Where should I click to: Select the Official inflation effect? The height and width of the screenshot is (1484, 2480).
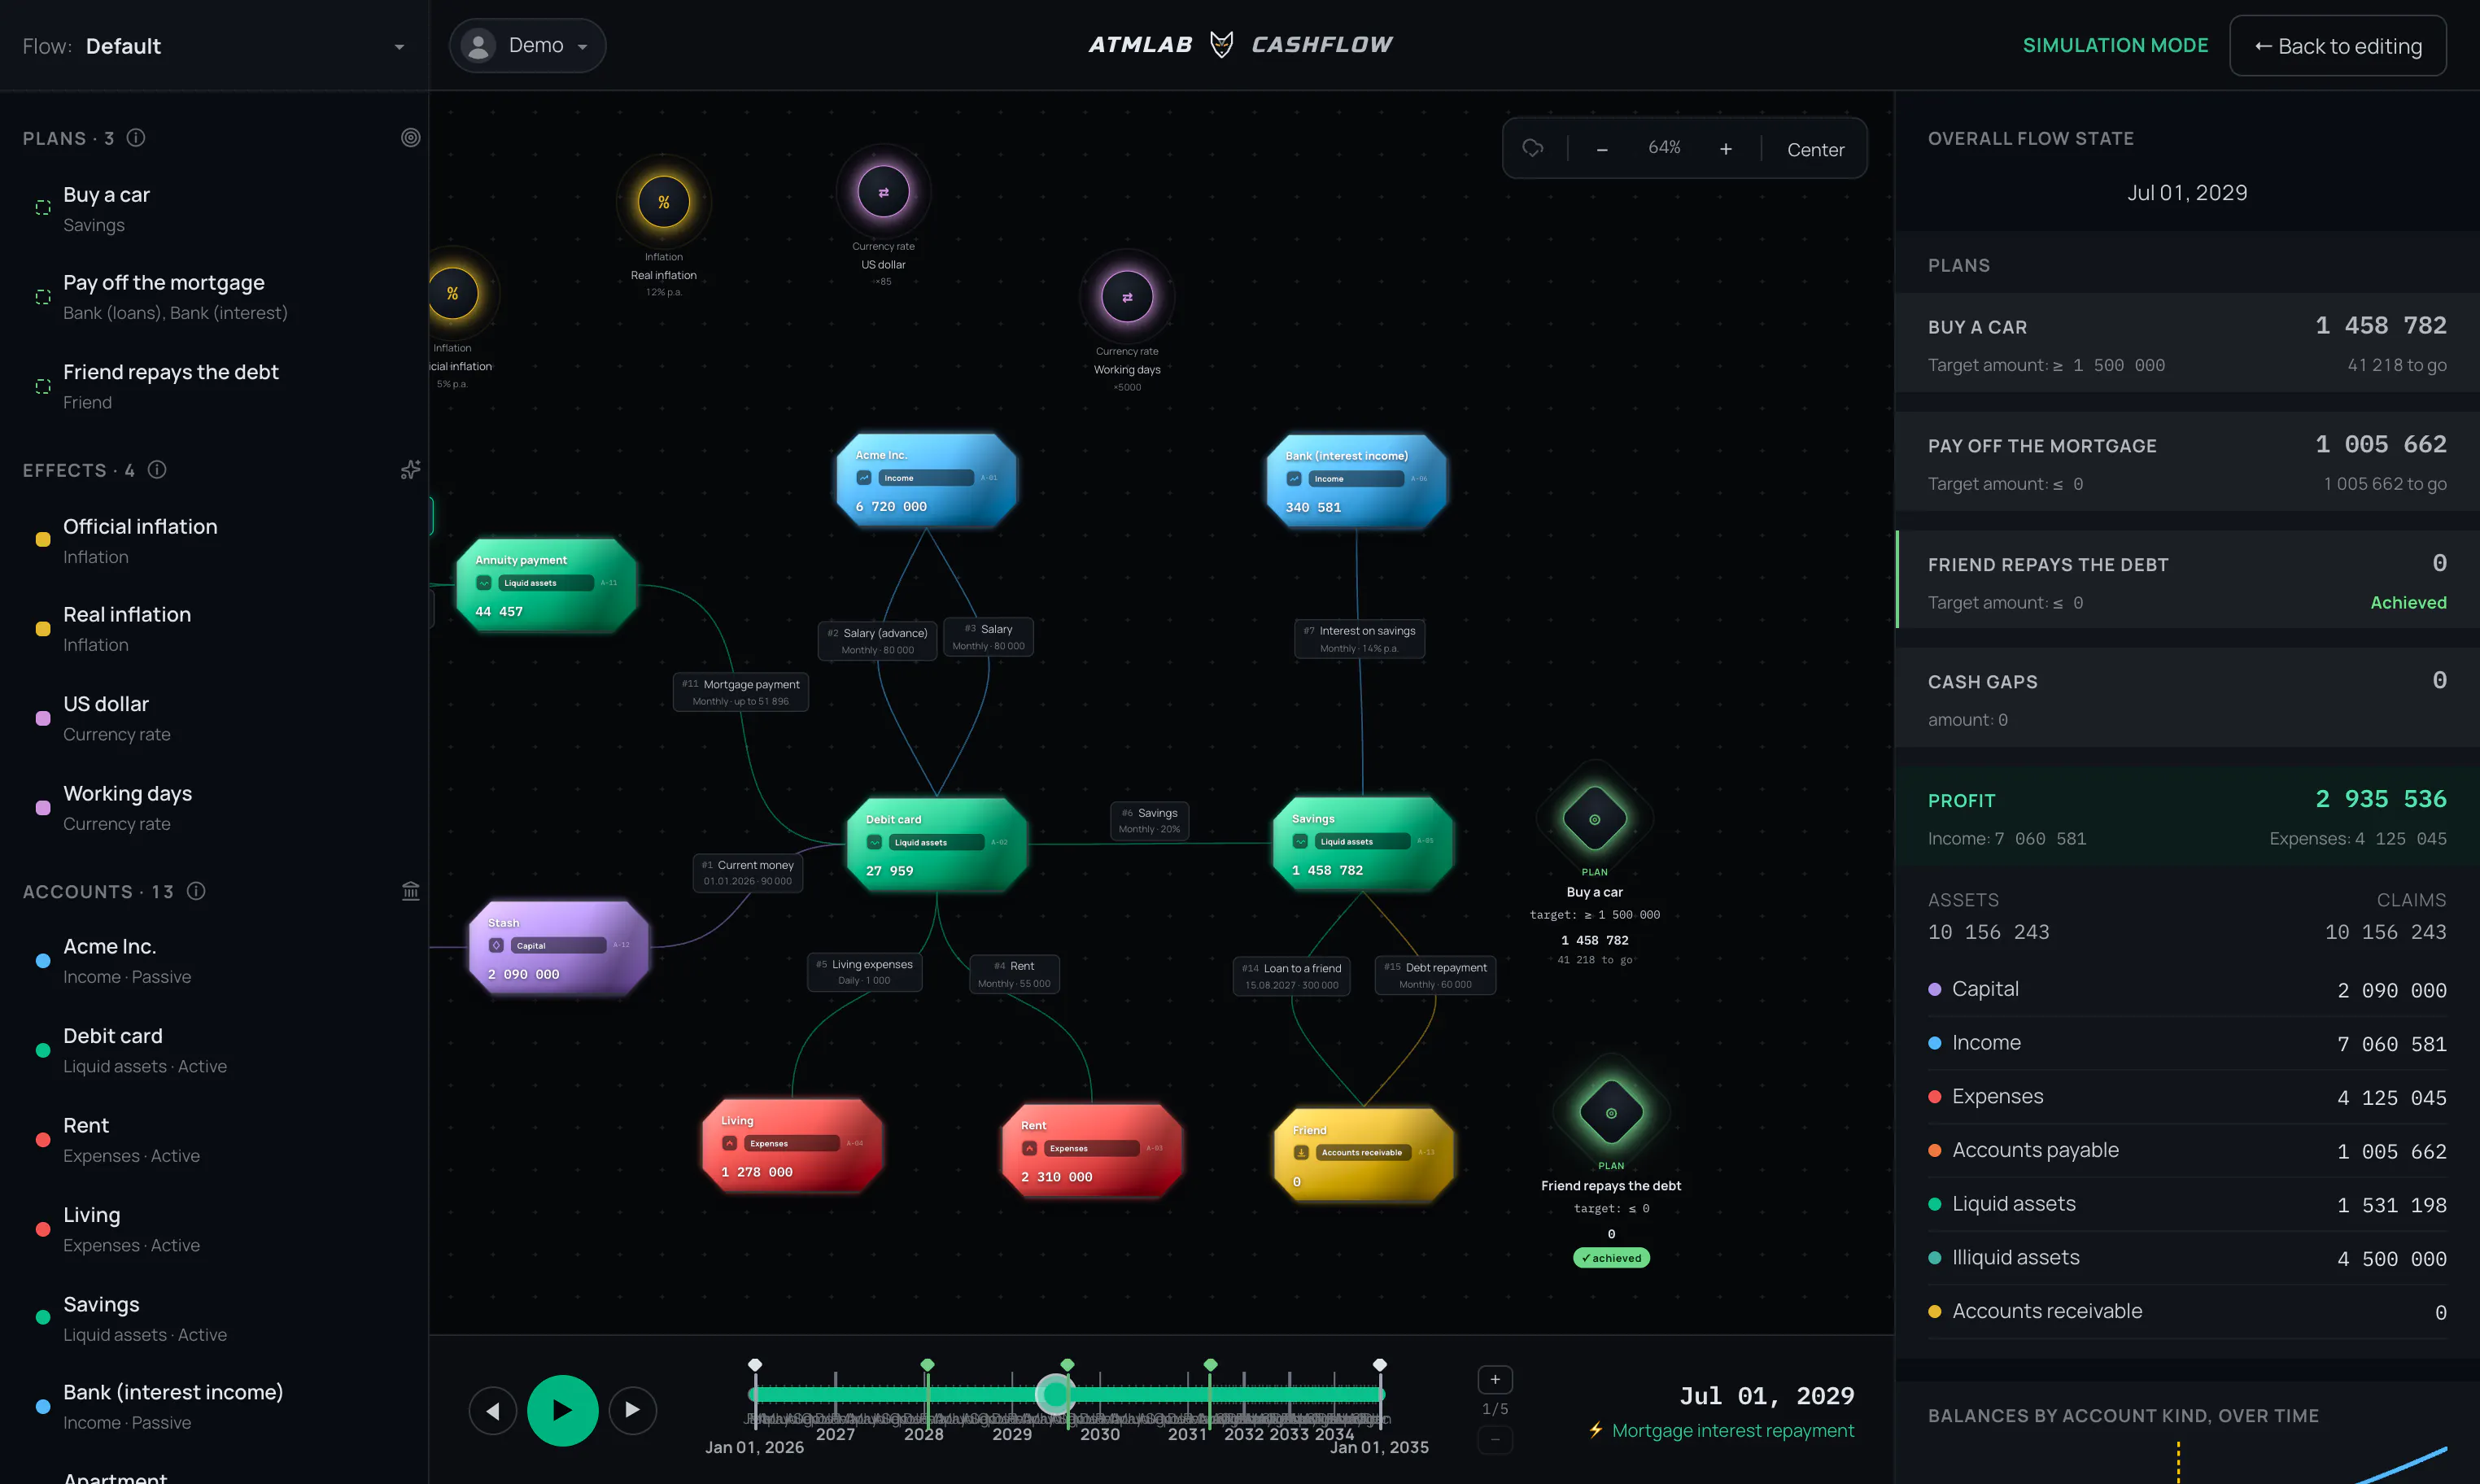point(214,540)
